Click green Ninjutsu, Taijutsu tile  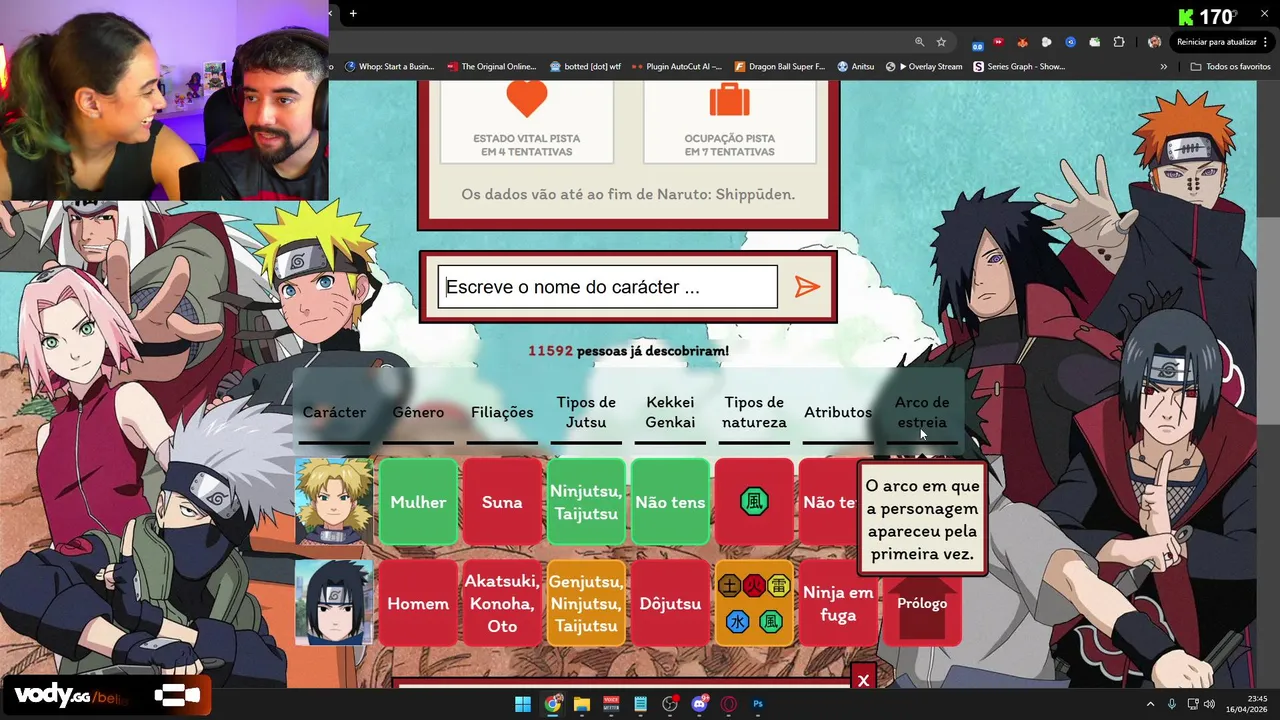click(x=586, y=502)
